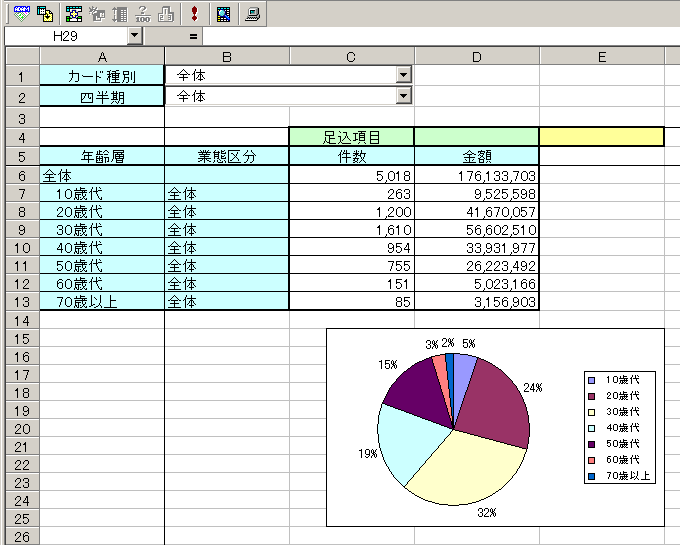Viewport: 680px width, 545px height.
Task: Select row 26 header
Action: [x=22, y=536]
